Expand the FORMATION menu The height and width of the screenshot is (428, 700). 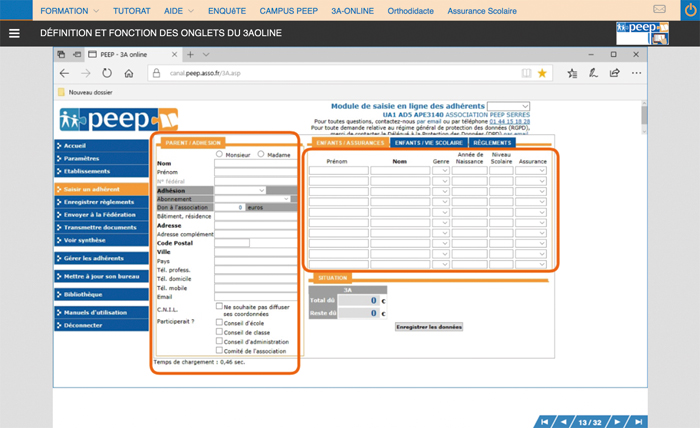[63, 10]
